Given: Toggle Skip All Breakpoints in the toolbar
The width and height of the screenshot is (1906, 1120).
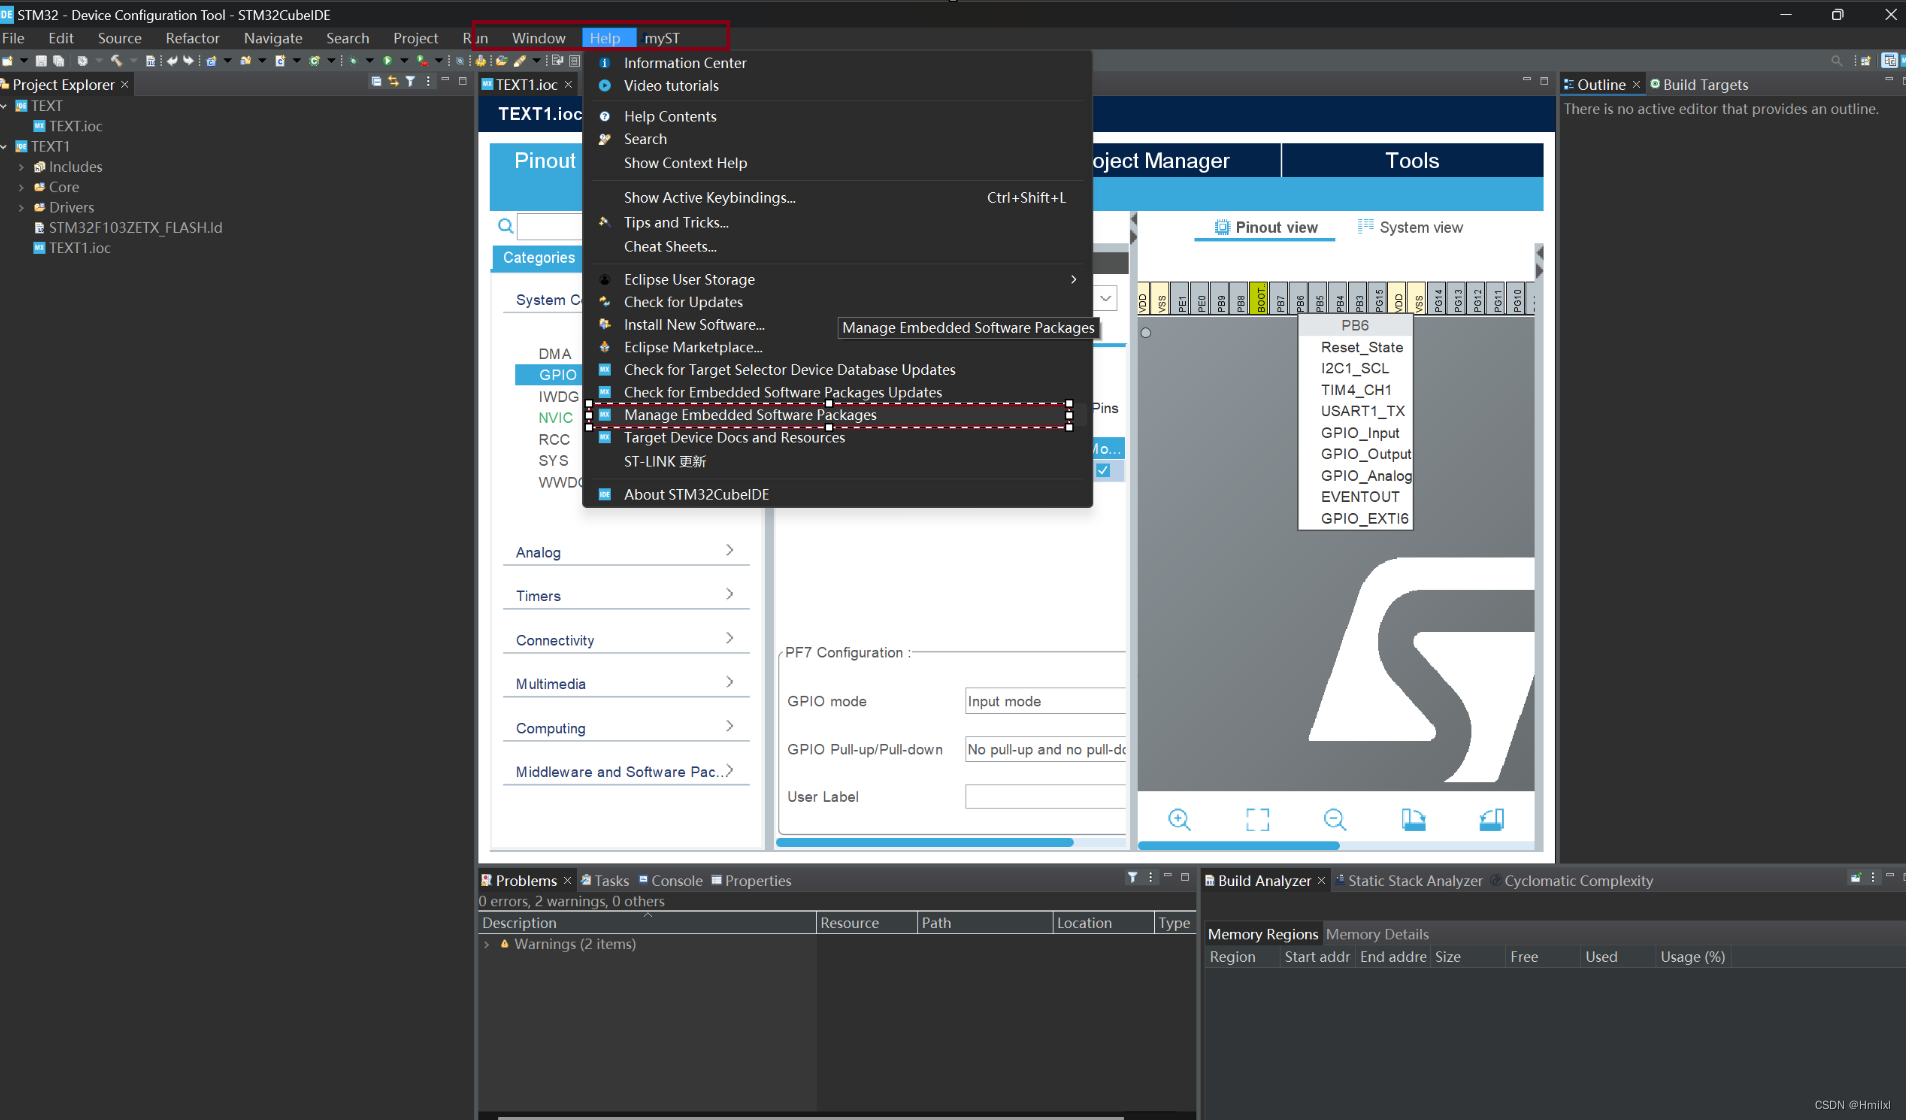Looking at the screenshot, I should 460,61.
